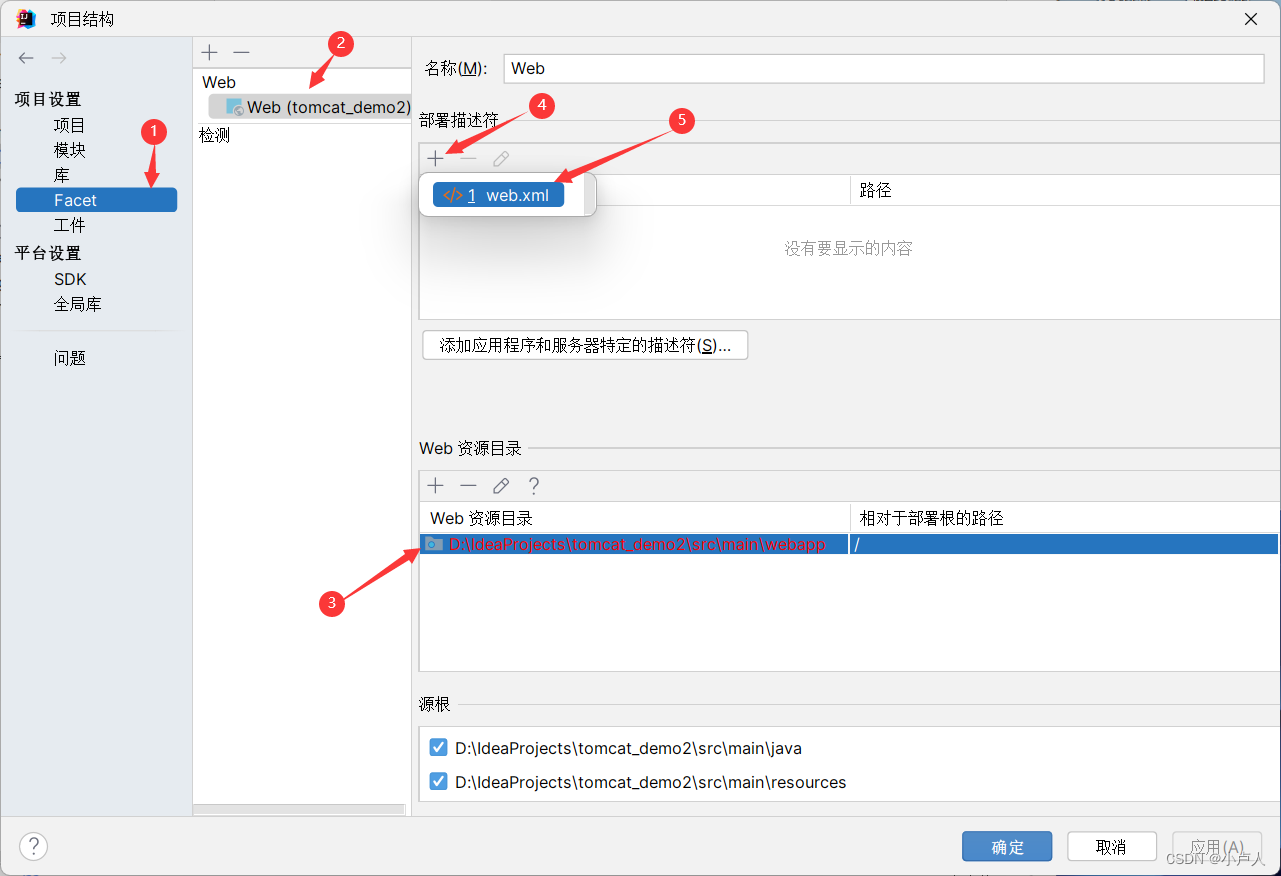The width and height of the screenshot is (1281, 876).
Task: Select web.xml from the descriptor popup
Action: 498,195
